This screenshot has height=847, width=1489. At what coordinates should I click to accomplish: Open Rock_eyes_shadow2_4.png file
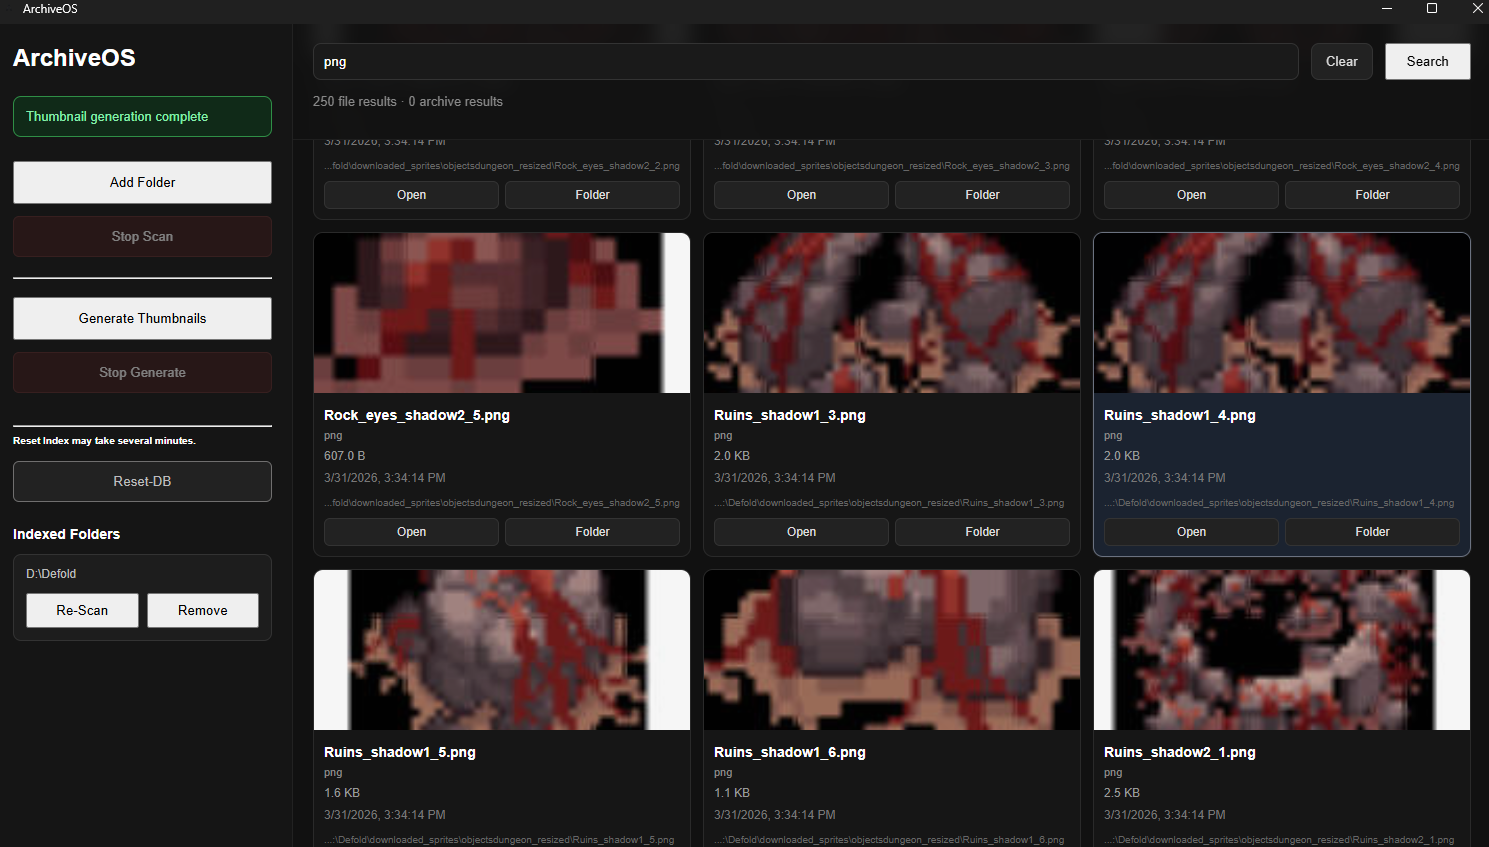tap(1191, 195)
